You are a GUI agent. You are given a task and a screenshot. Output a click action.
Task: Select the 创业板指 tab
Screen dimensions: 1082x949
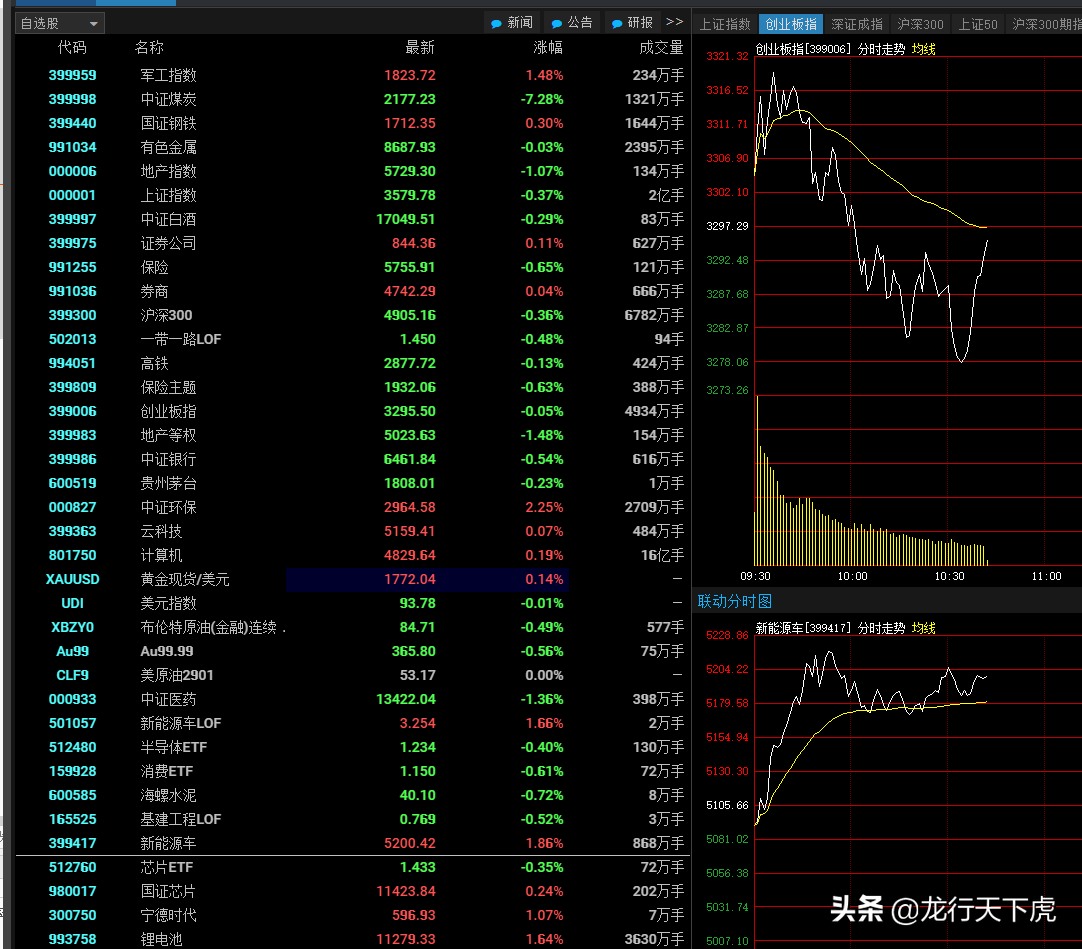coord(791,24)
